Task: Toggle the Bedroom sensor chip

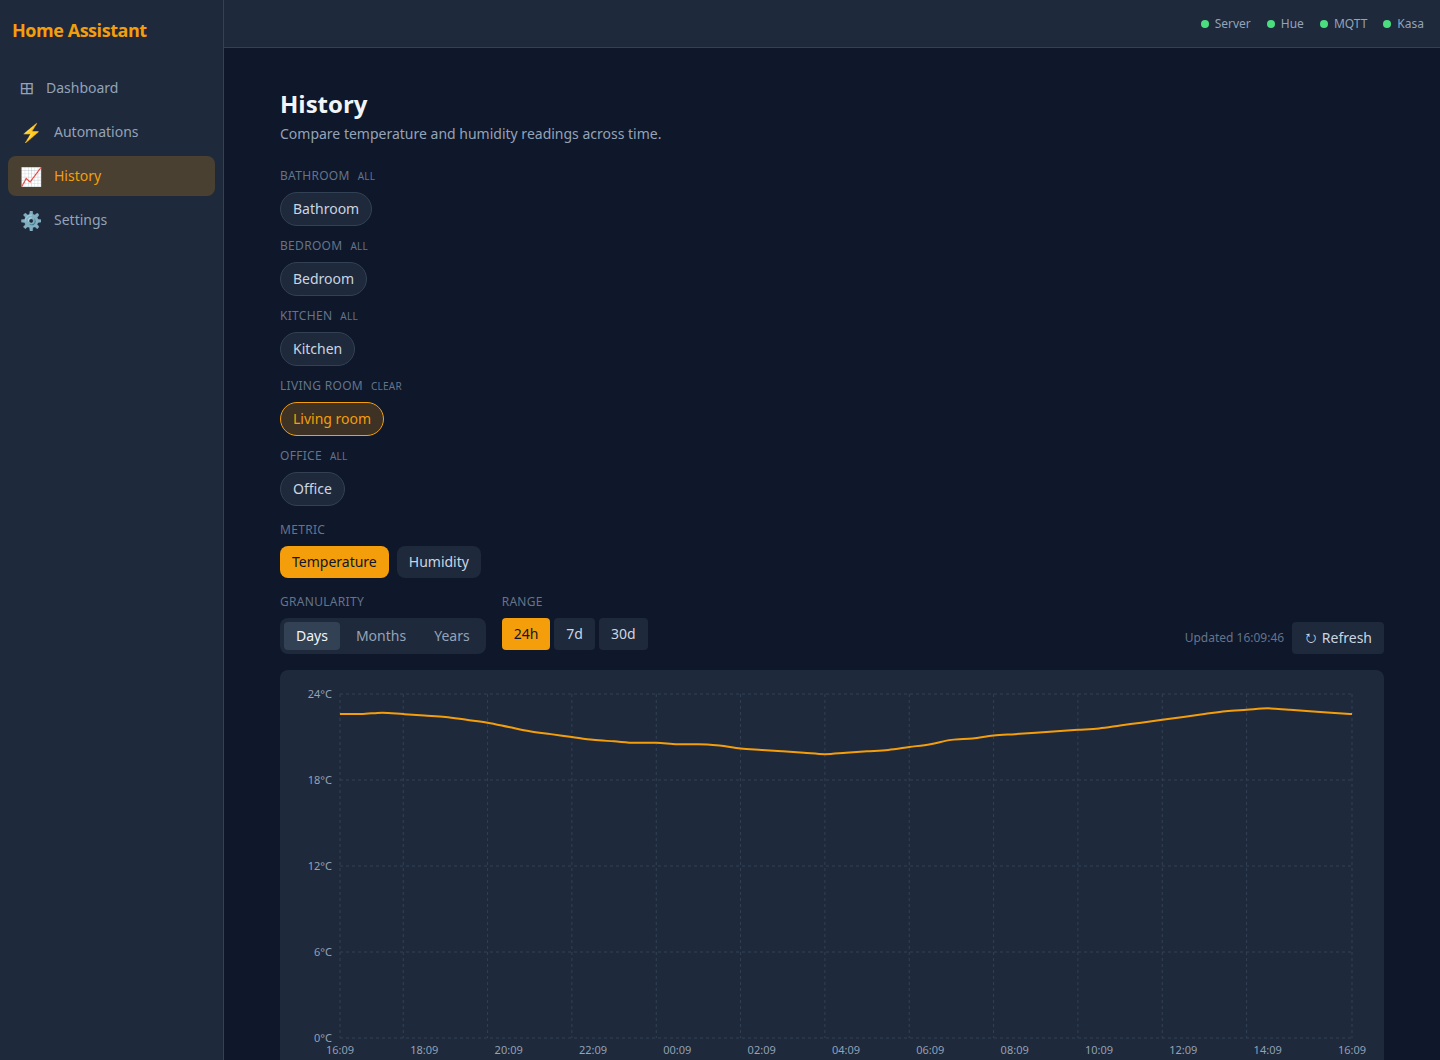Action: click(x=323, y=279)
